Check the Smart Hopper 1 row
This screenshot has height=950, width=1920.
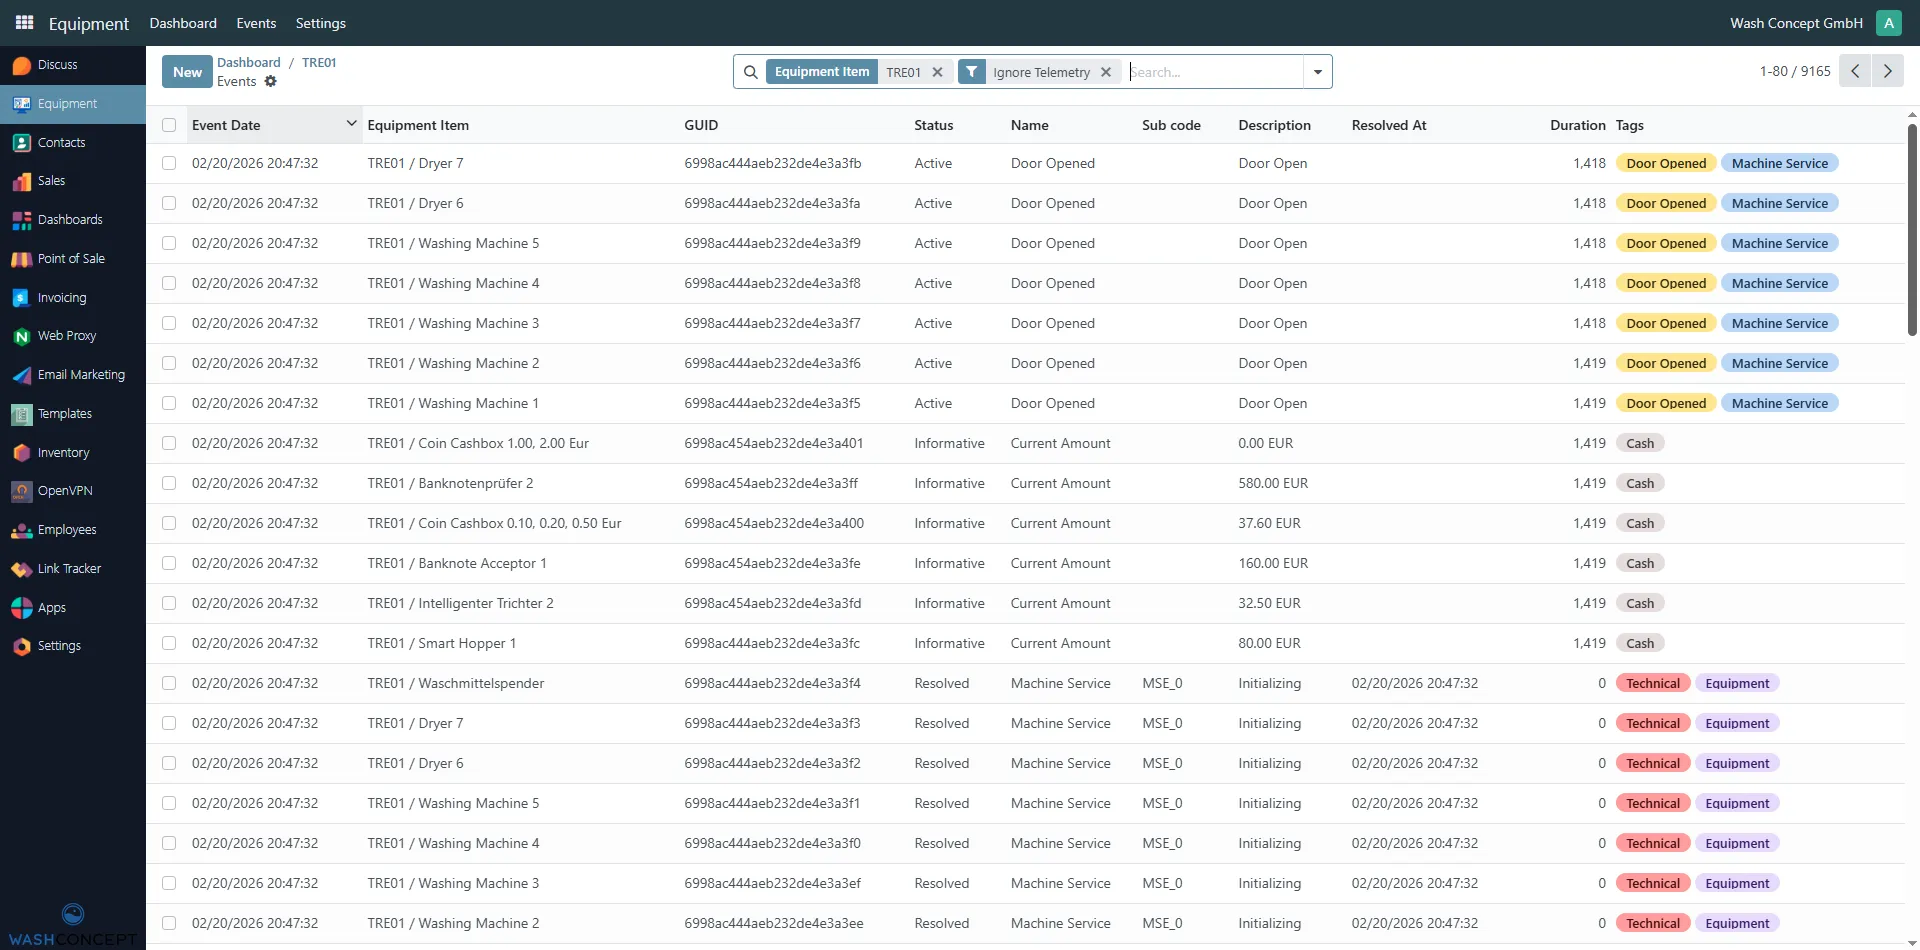coord(169,643)
